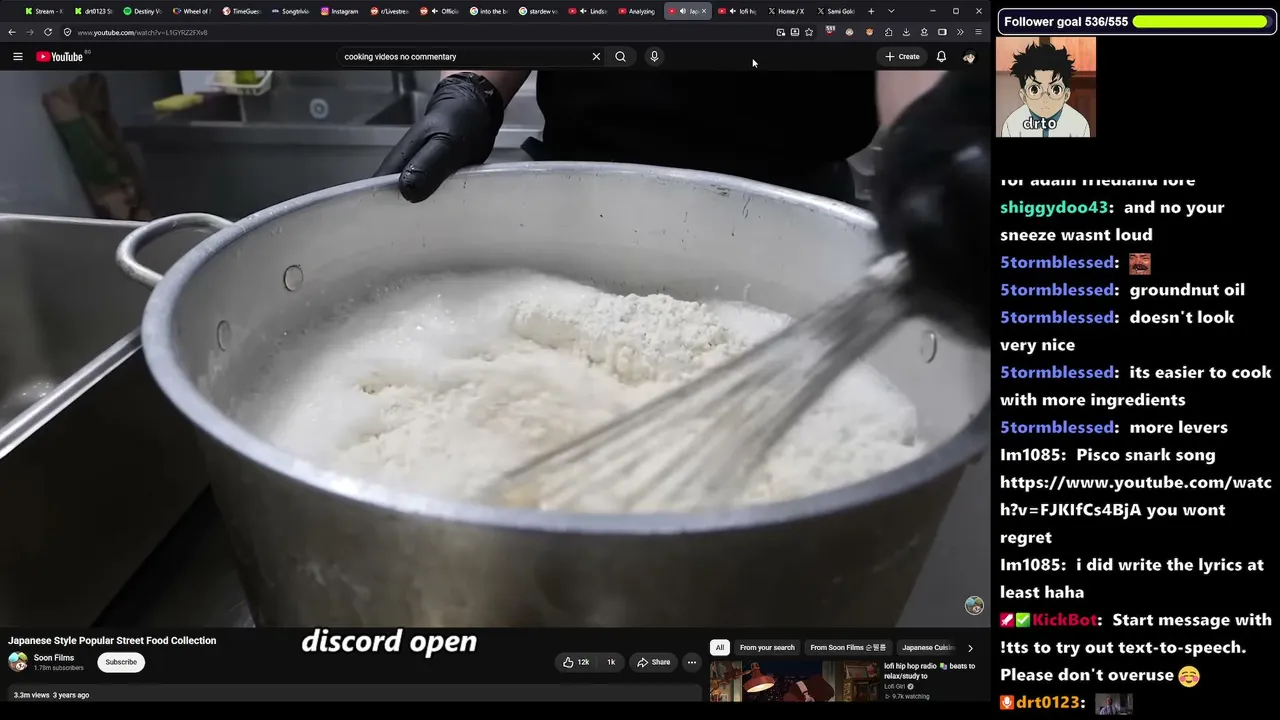Click the drt0 streamer avatar image

(x=1046, y=87)
